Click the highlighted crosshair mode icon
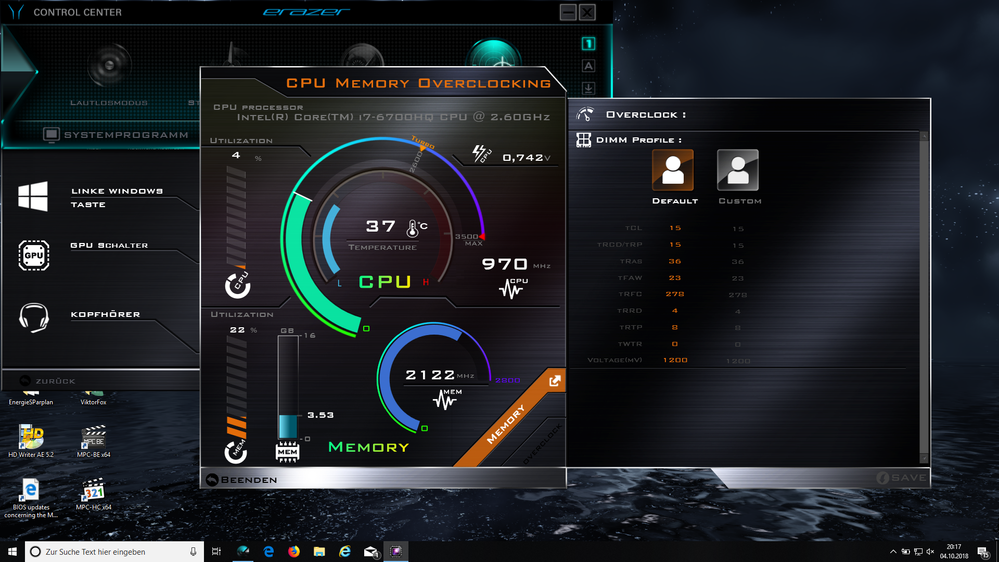The image size is (999, 562). click(493, 62)
